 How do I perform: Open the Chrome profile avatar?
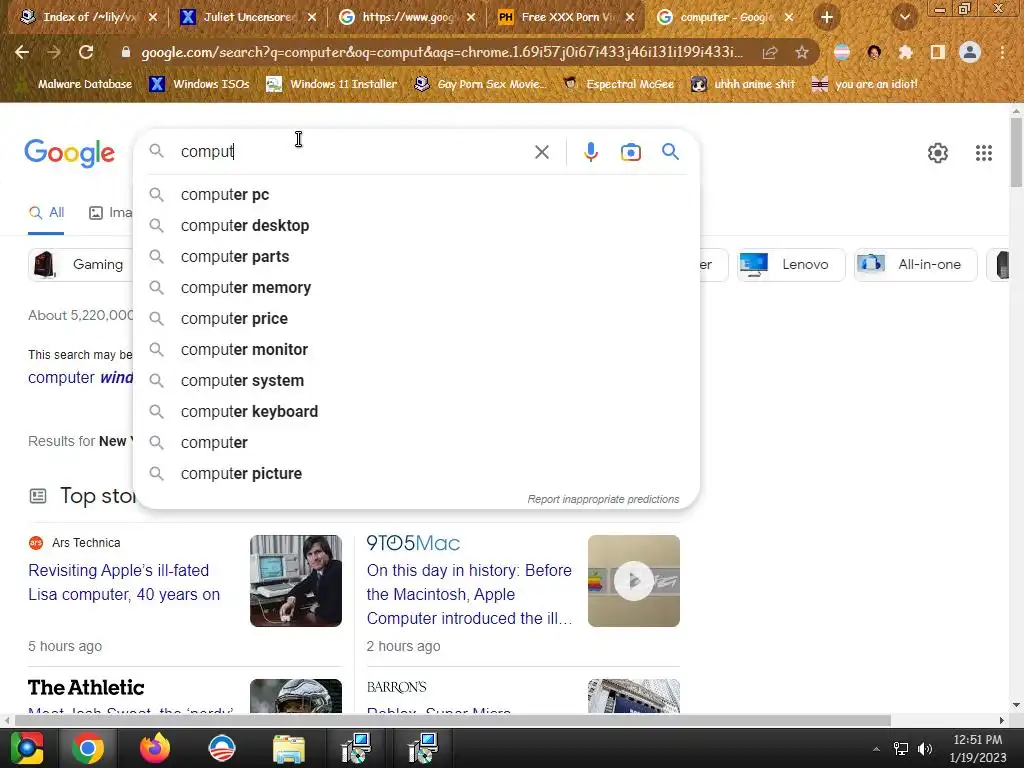point(970,52)
